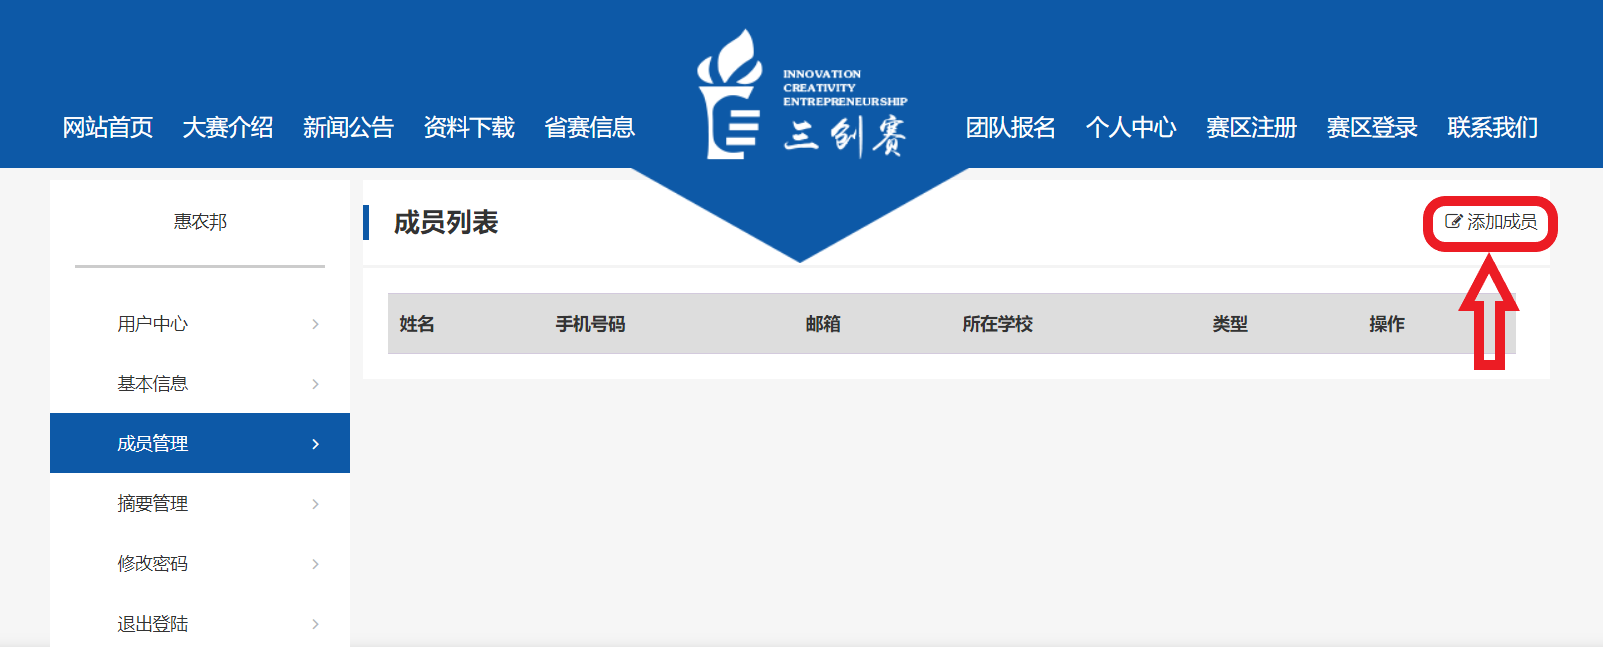Click the torch logo in header
1603x647 pixels.
[x=729, y=95]
